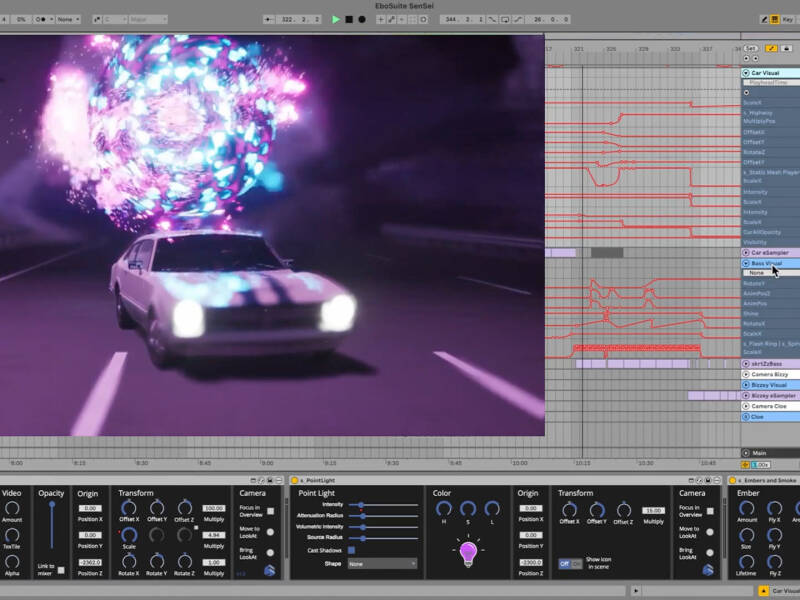Click the Set locator button
This screenshot has width=800, height=600.
point(750,48)
